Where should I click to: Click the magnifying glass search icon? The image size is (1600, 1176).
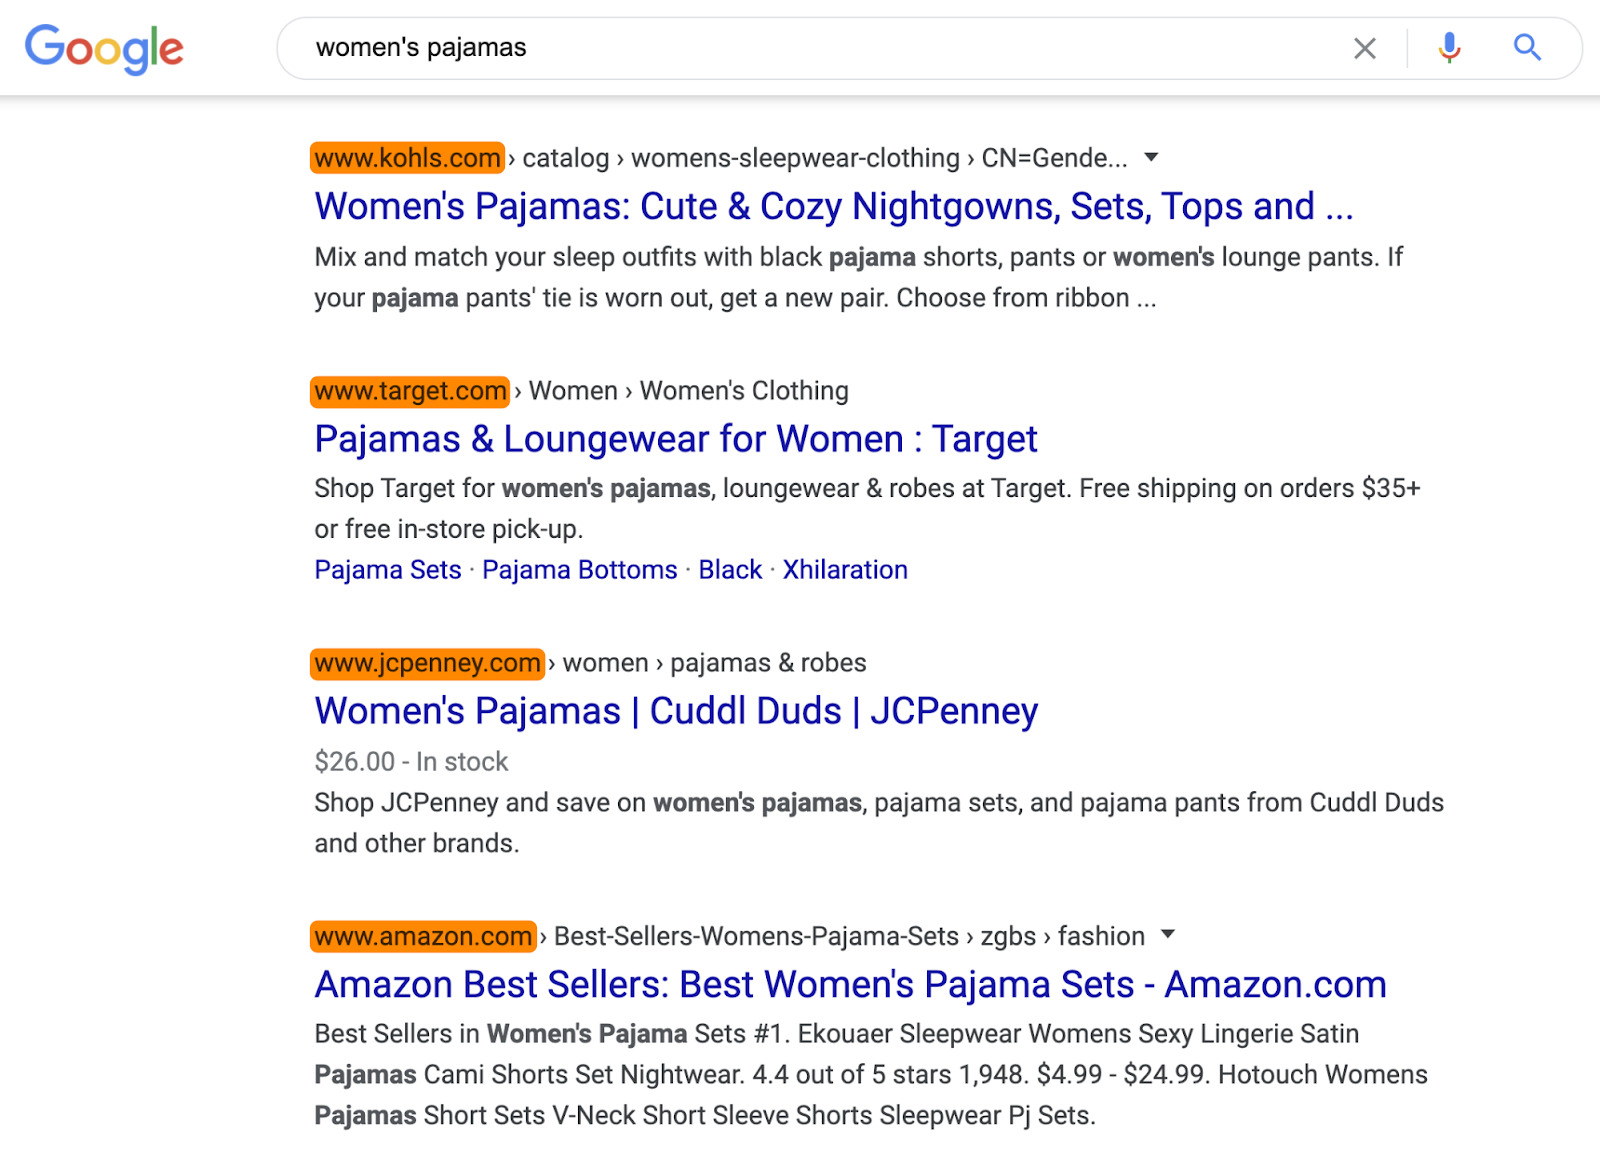click(1527, 48)
